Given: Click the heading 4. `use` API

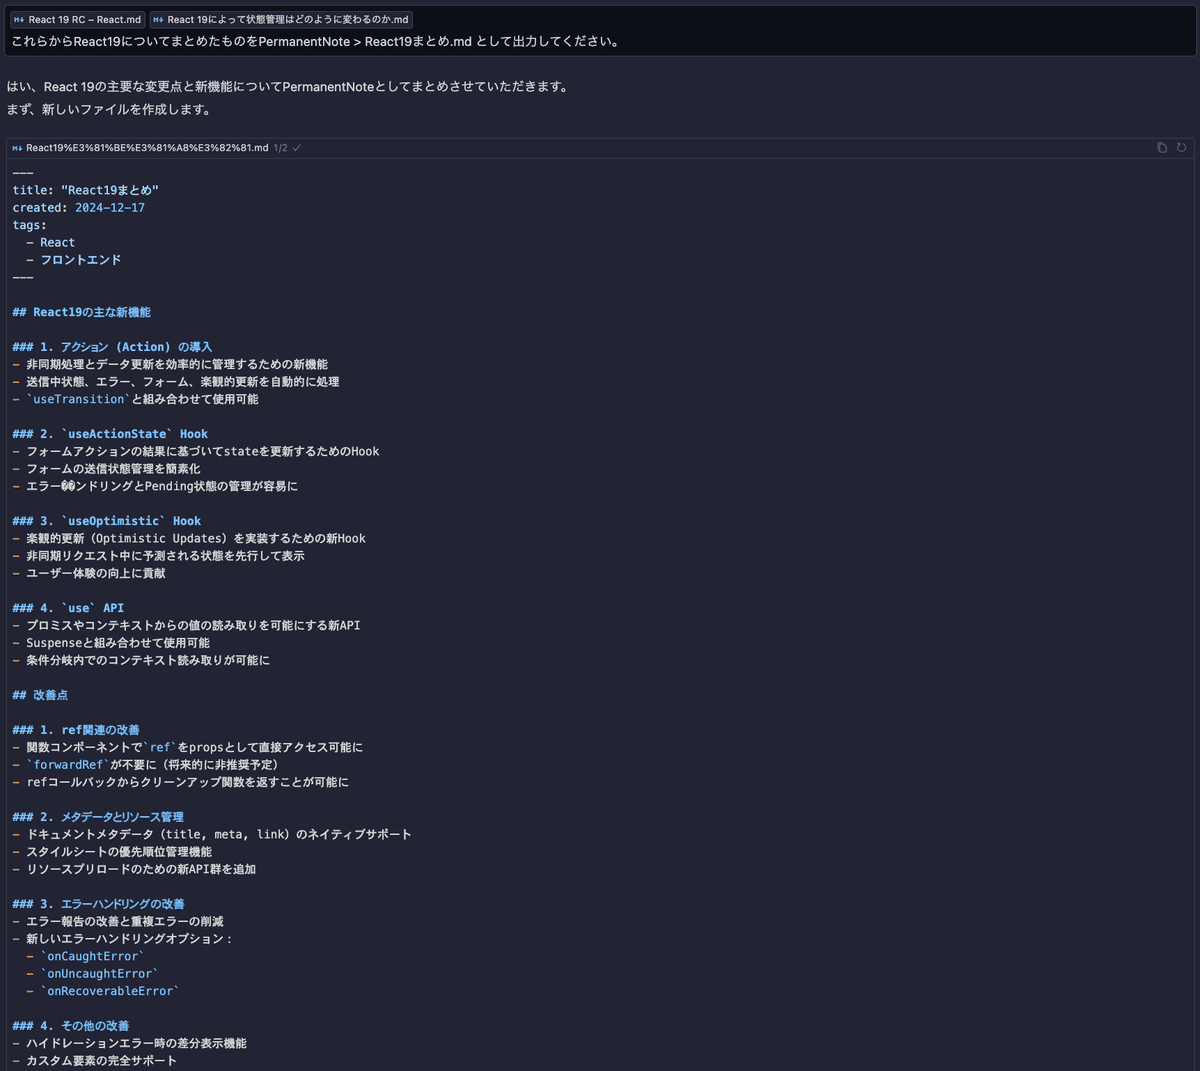Looking at the screenshot, I should pos(68,608).
